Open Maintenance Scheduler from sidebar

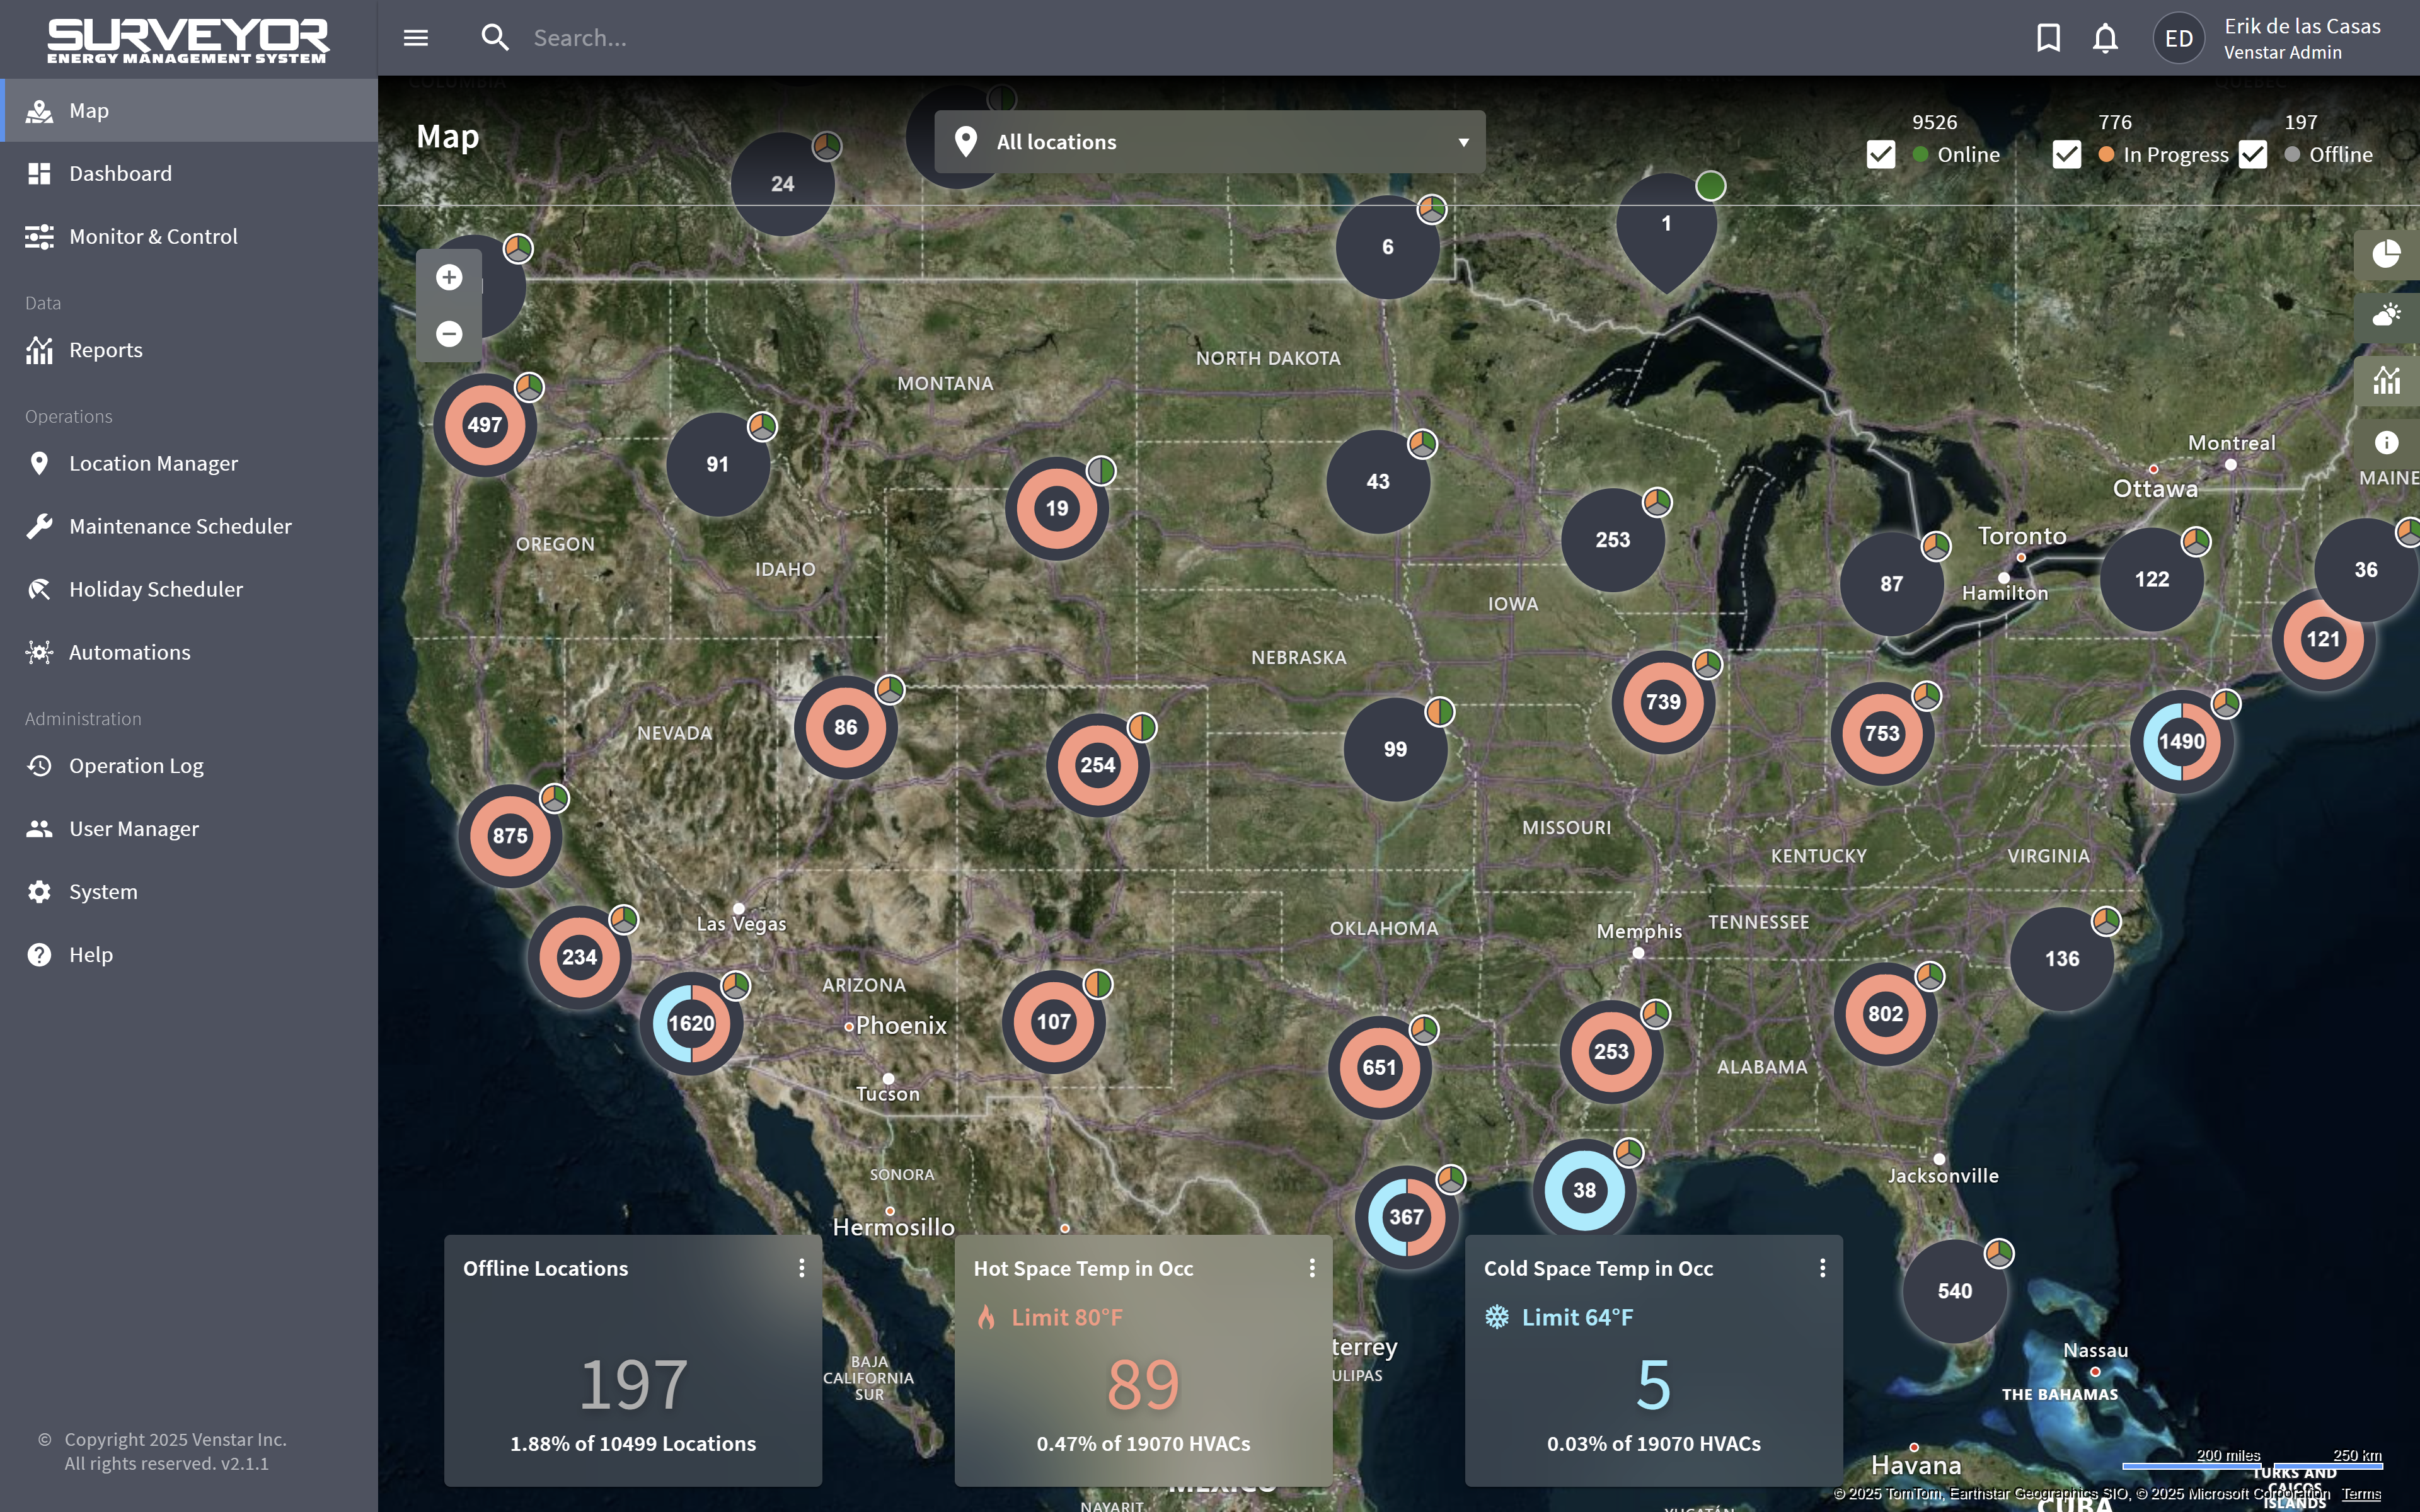tap(180, 526)
